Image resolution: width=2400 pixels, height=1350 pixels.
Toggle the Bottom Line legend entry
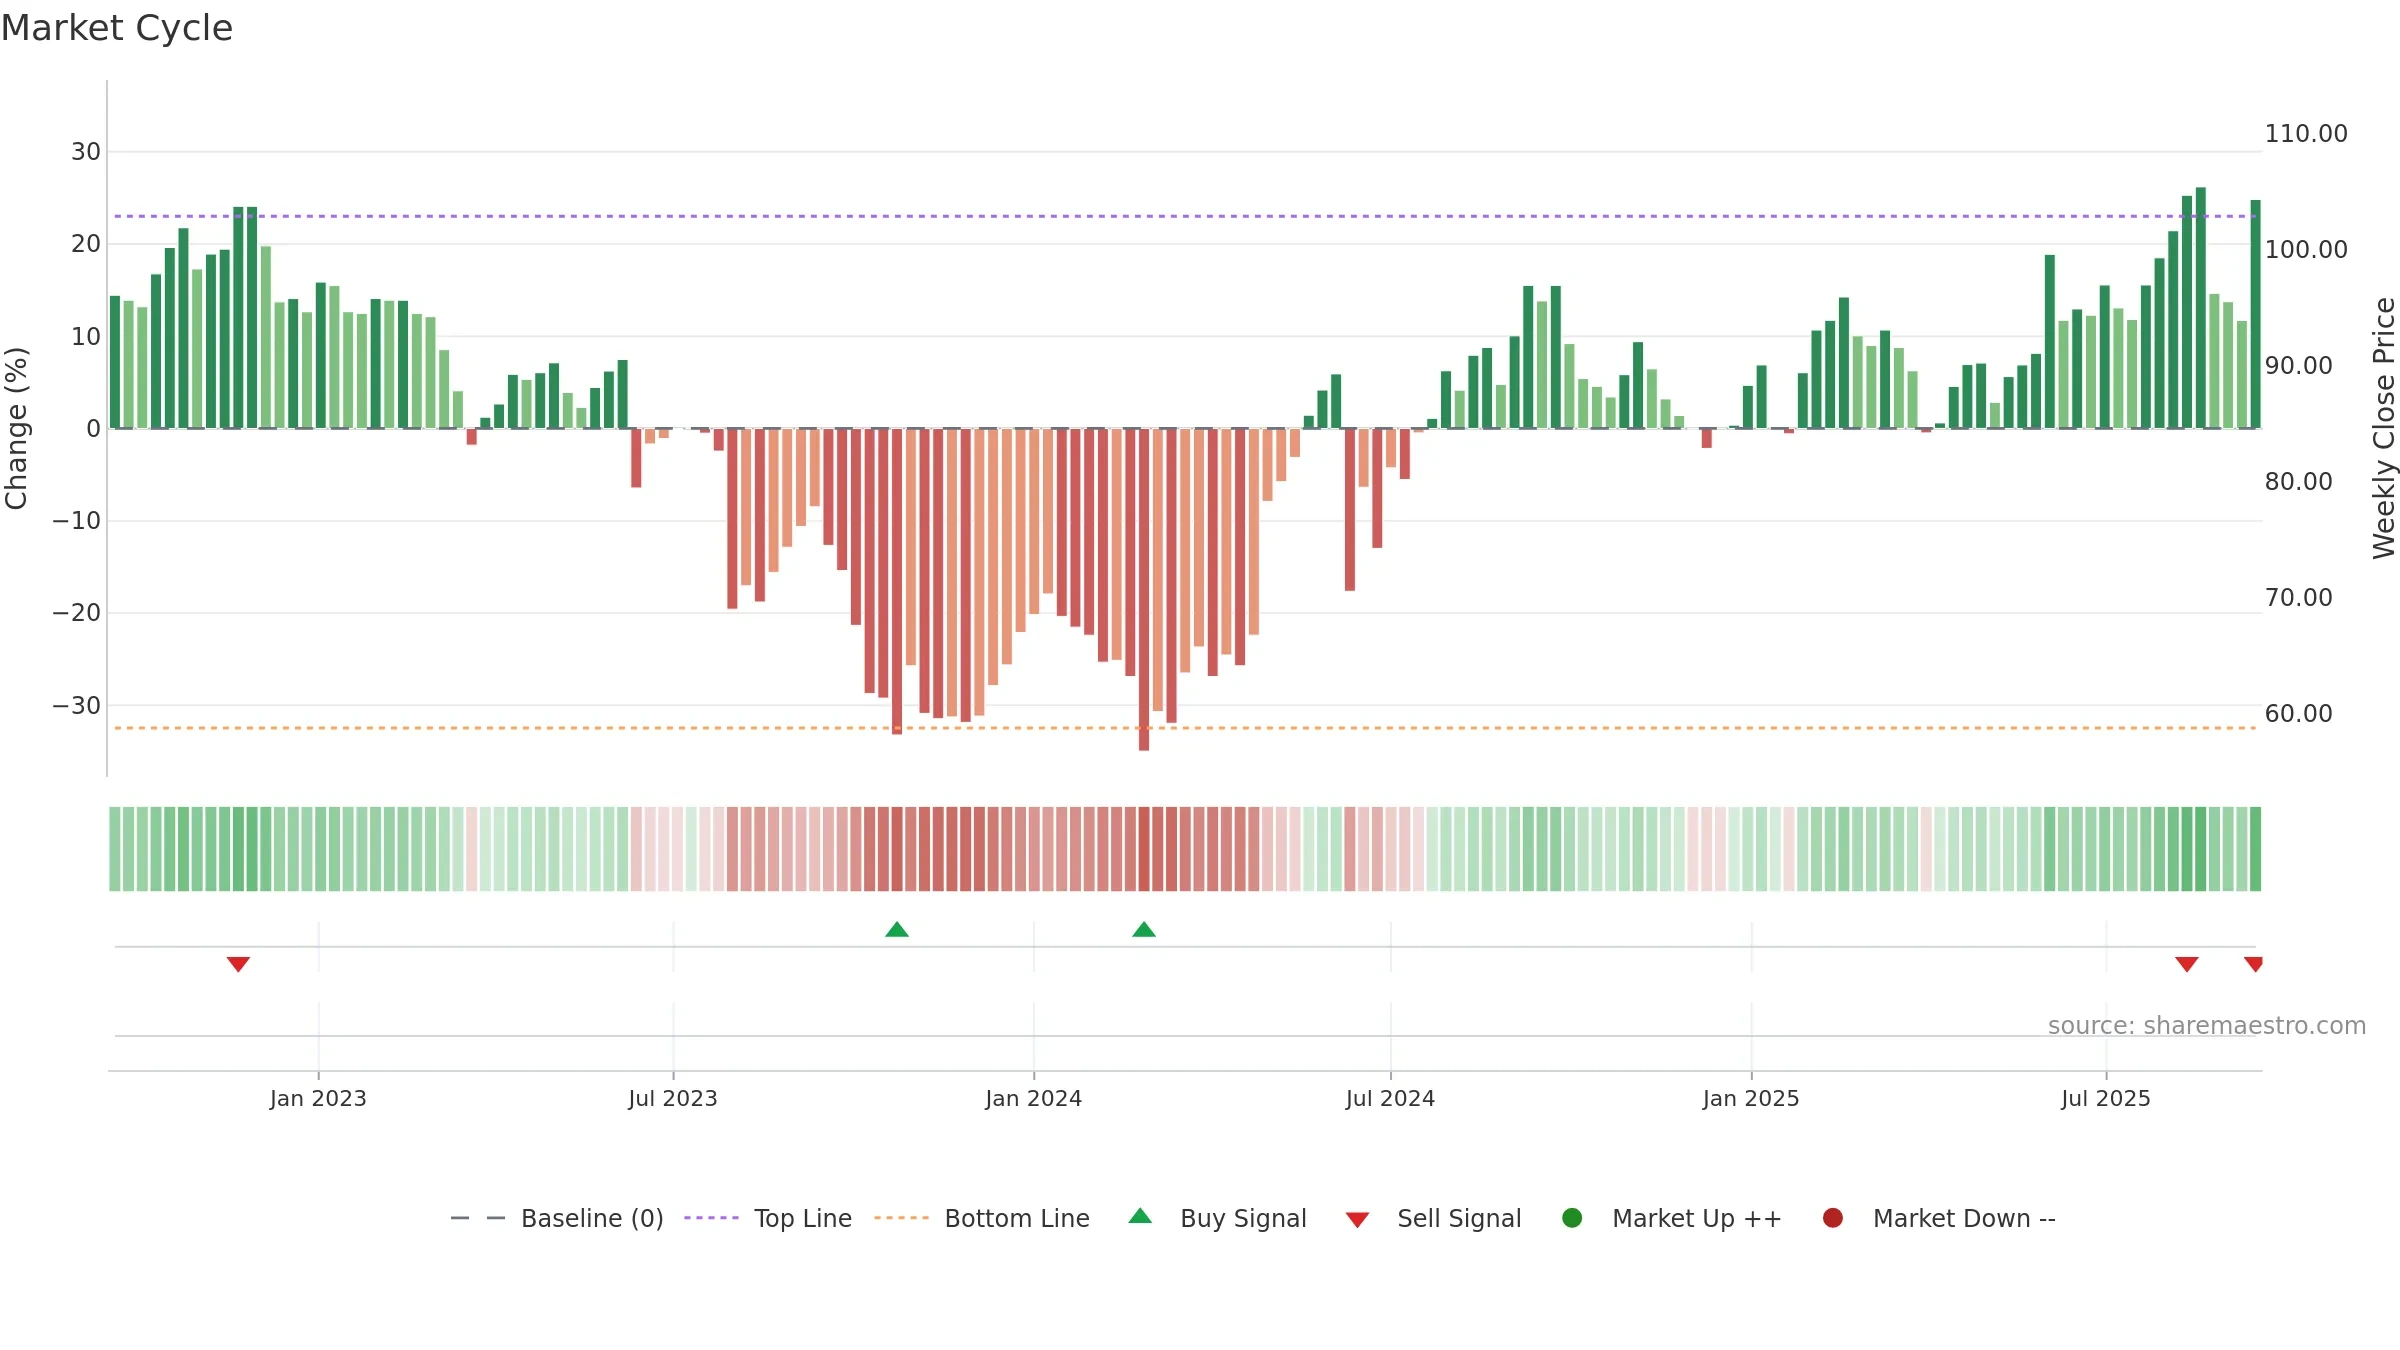[982, 1218]
